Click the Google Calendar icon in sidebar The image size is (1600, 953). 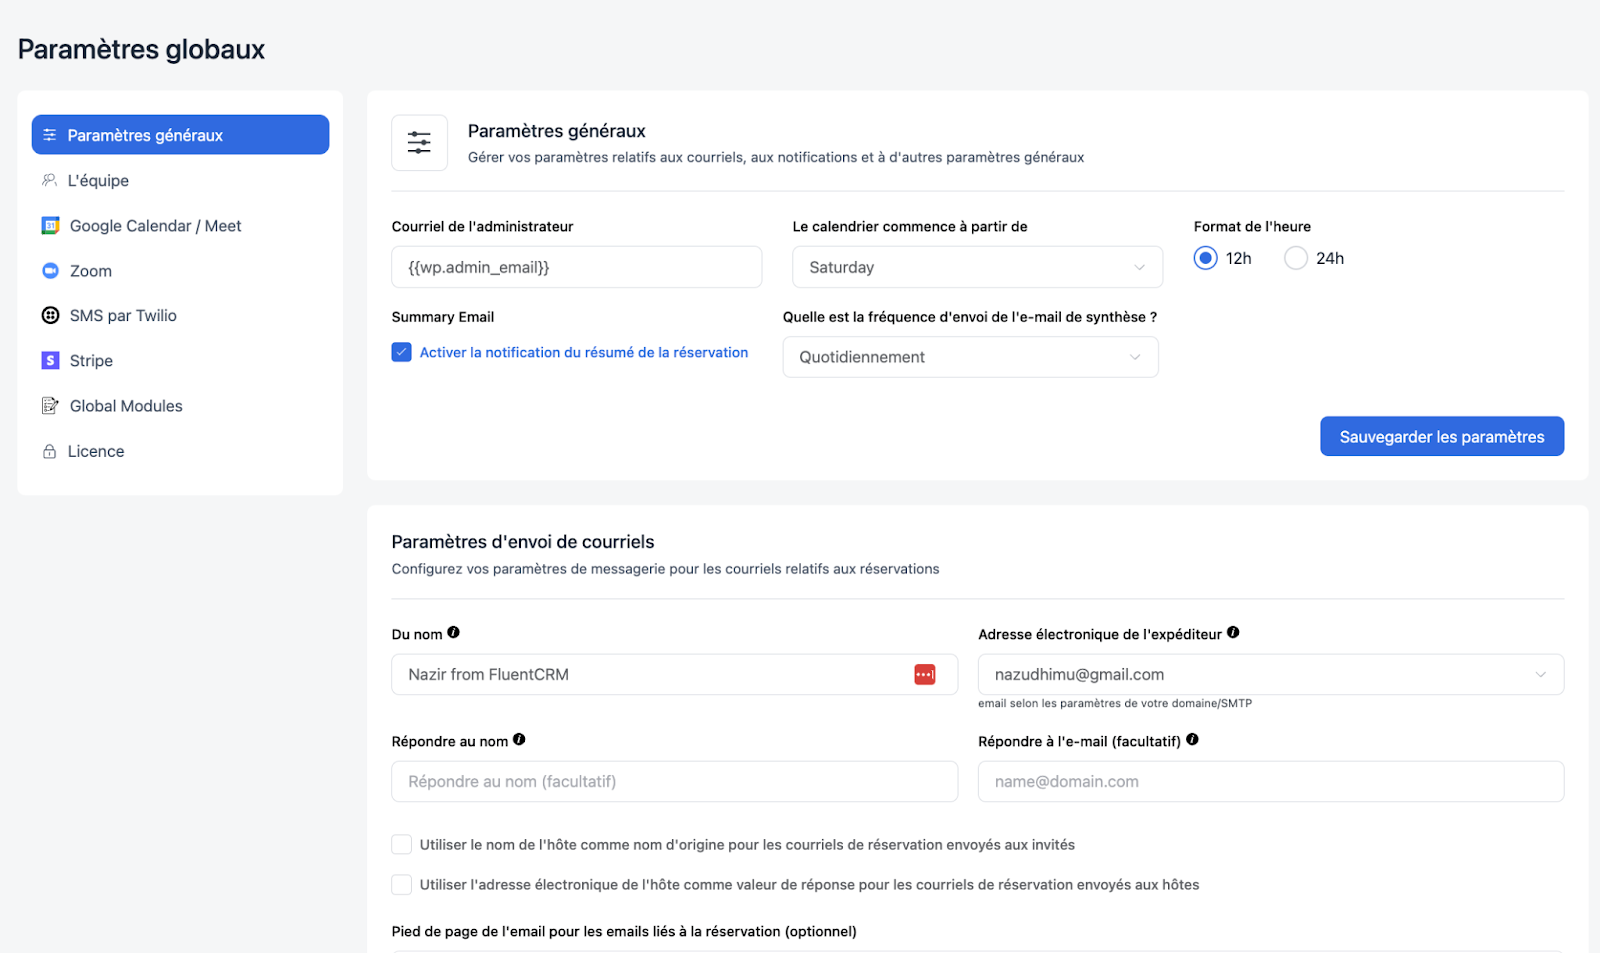[50, 226]
